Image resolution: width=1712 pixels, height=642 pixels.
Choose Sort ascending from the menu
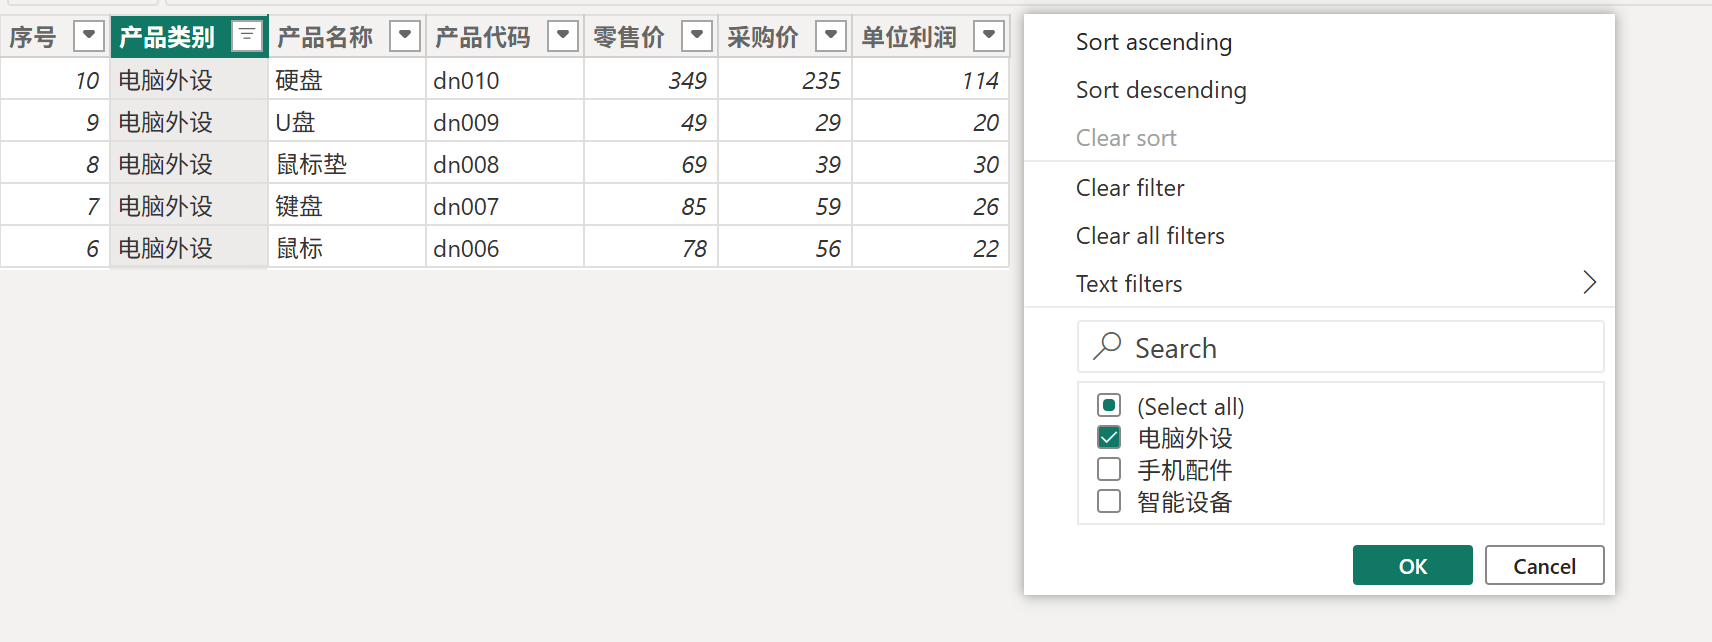1154,42
